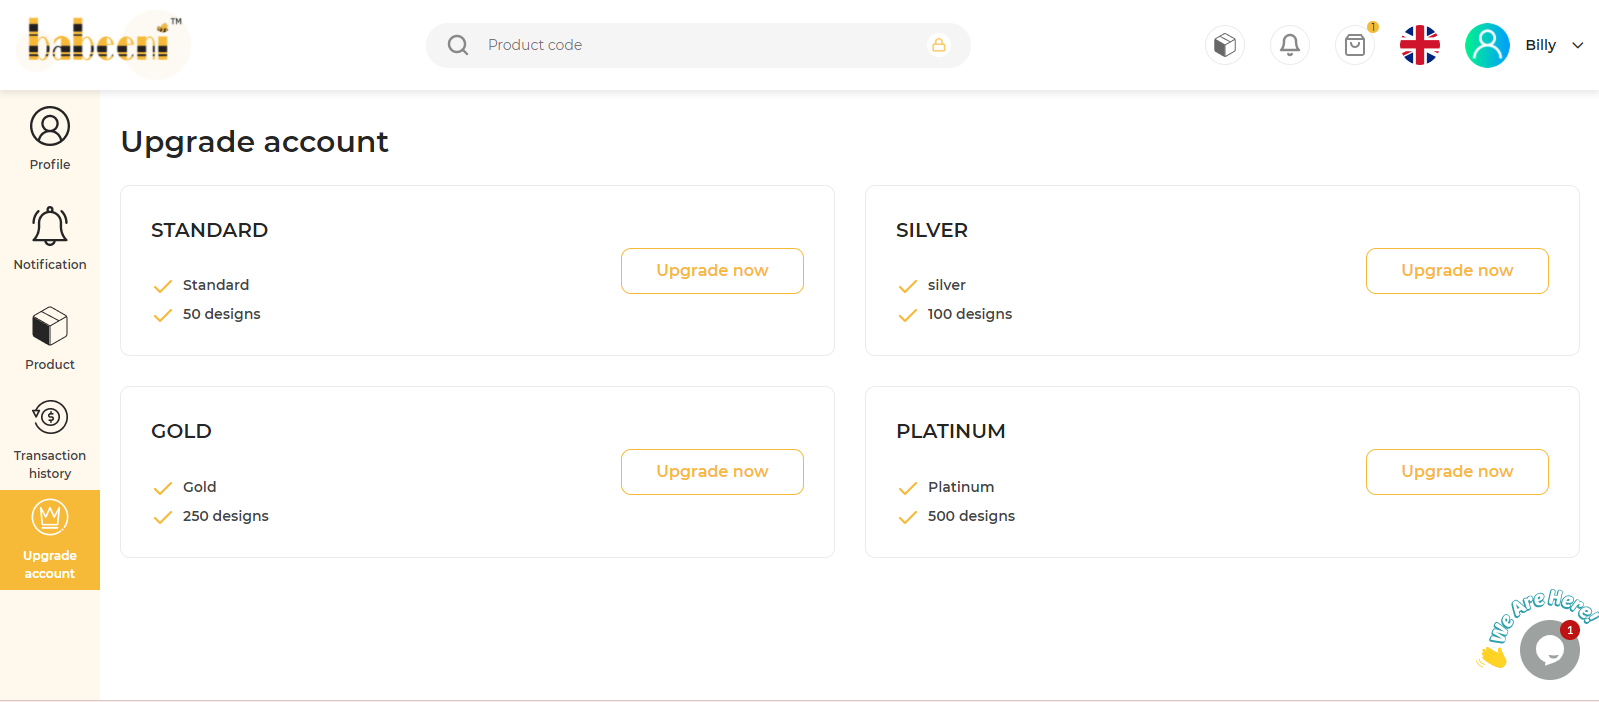Open Transaction history in sidebar

click(50, 440)
